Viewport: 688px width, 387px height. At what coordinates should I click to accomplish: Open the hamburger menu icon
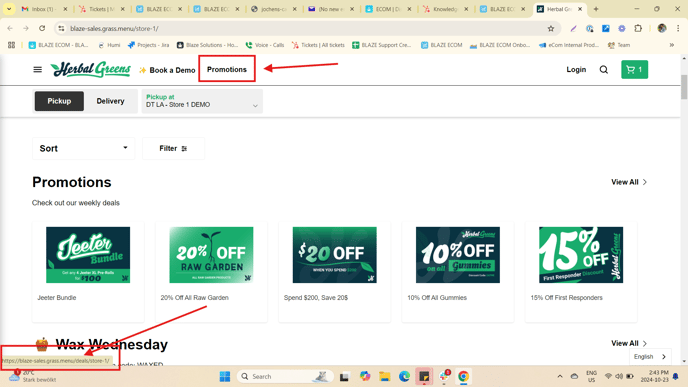(x=38, y=70)
